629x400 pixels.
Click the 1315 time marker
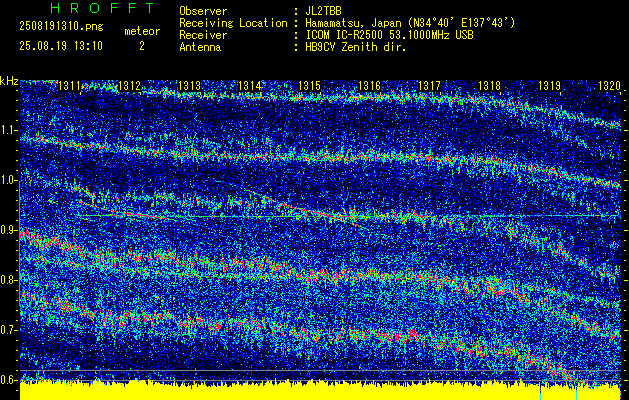(x=310, y=86)
